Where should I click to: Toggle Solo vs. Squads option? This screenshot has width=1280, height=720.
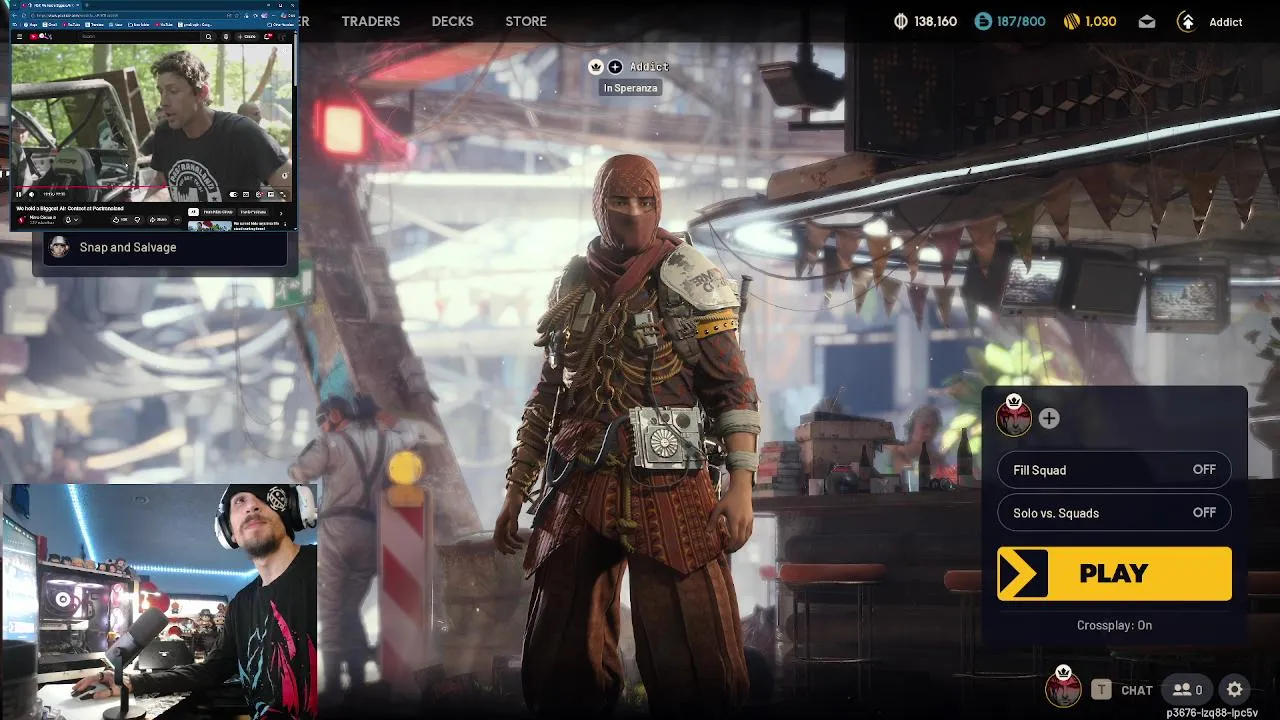(1114, 513)
